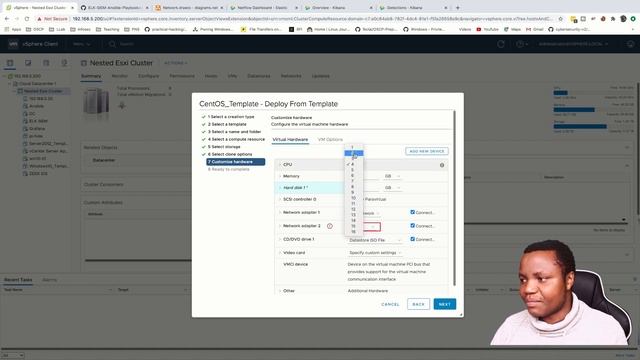Switch to ELK-SIEM Ansible Playbook tab
Image resolution: width=640 pixels, height=360 pixels.
(113, 7)
